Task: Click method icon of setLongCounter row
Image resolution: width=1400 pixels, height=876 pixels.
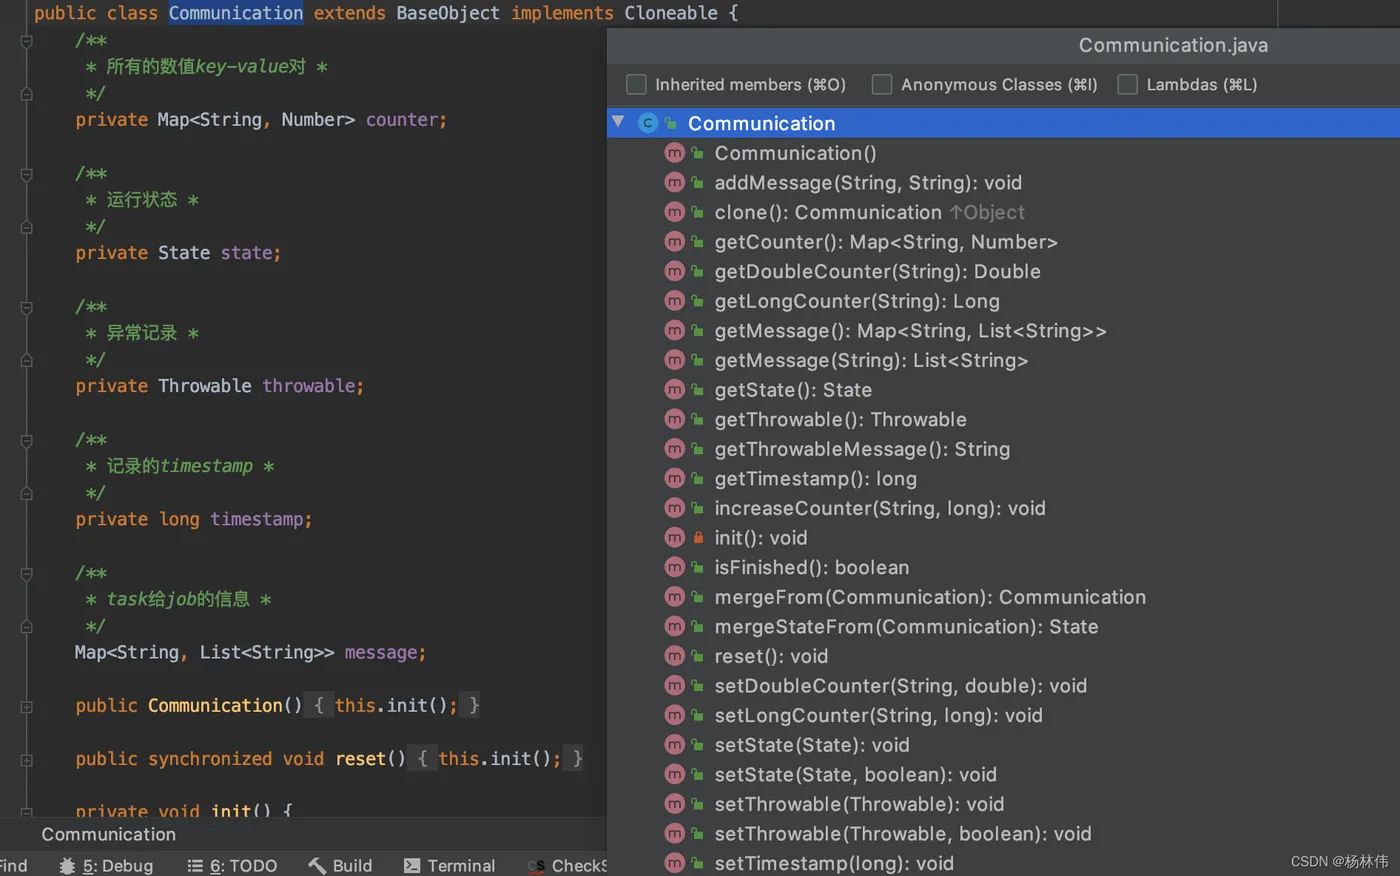Action: pyautogui.click(x=675, y=715)
